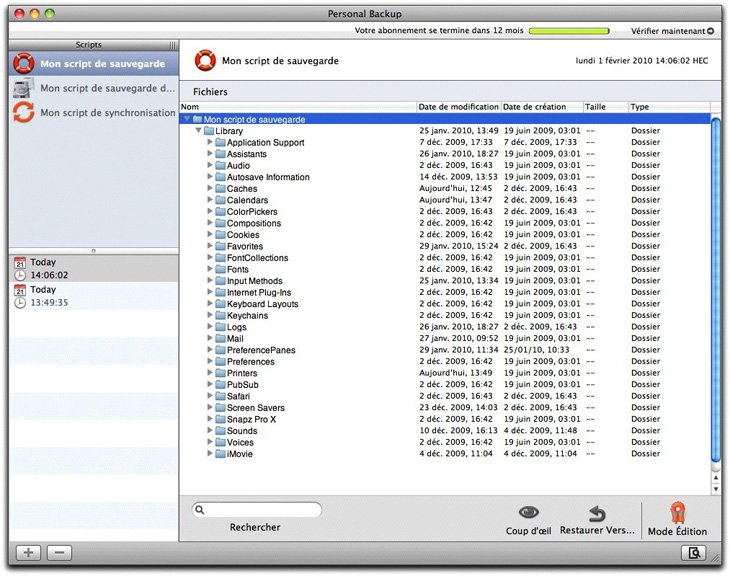Select the Favorites folder row
730x576 pixels.
[x=445, y=246]
